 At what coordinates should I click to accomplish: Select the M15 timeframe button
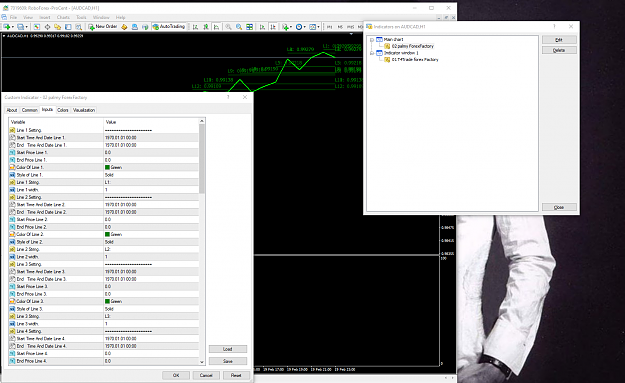[x=350, y=27]
